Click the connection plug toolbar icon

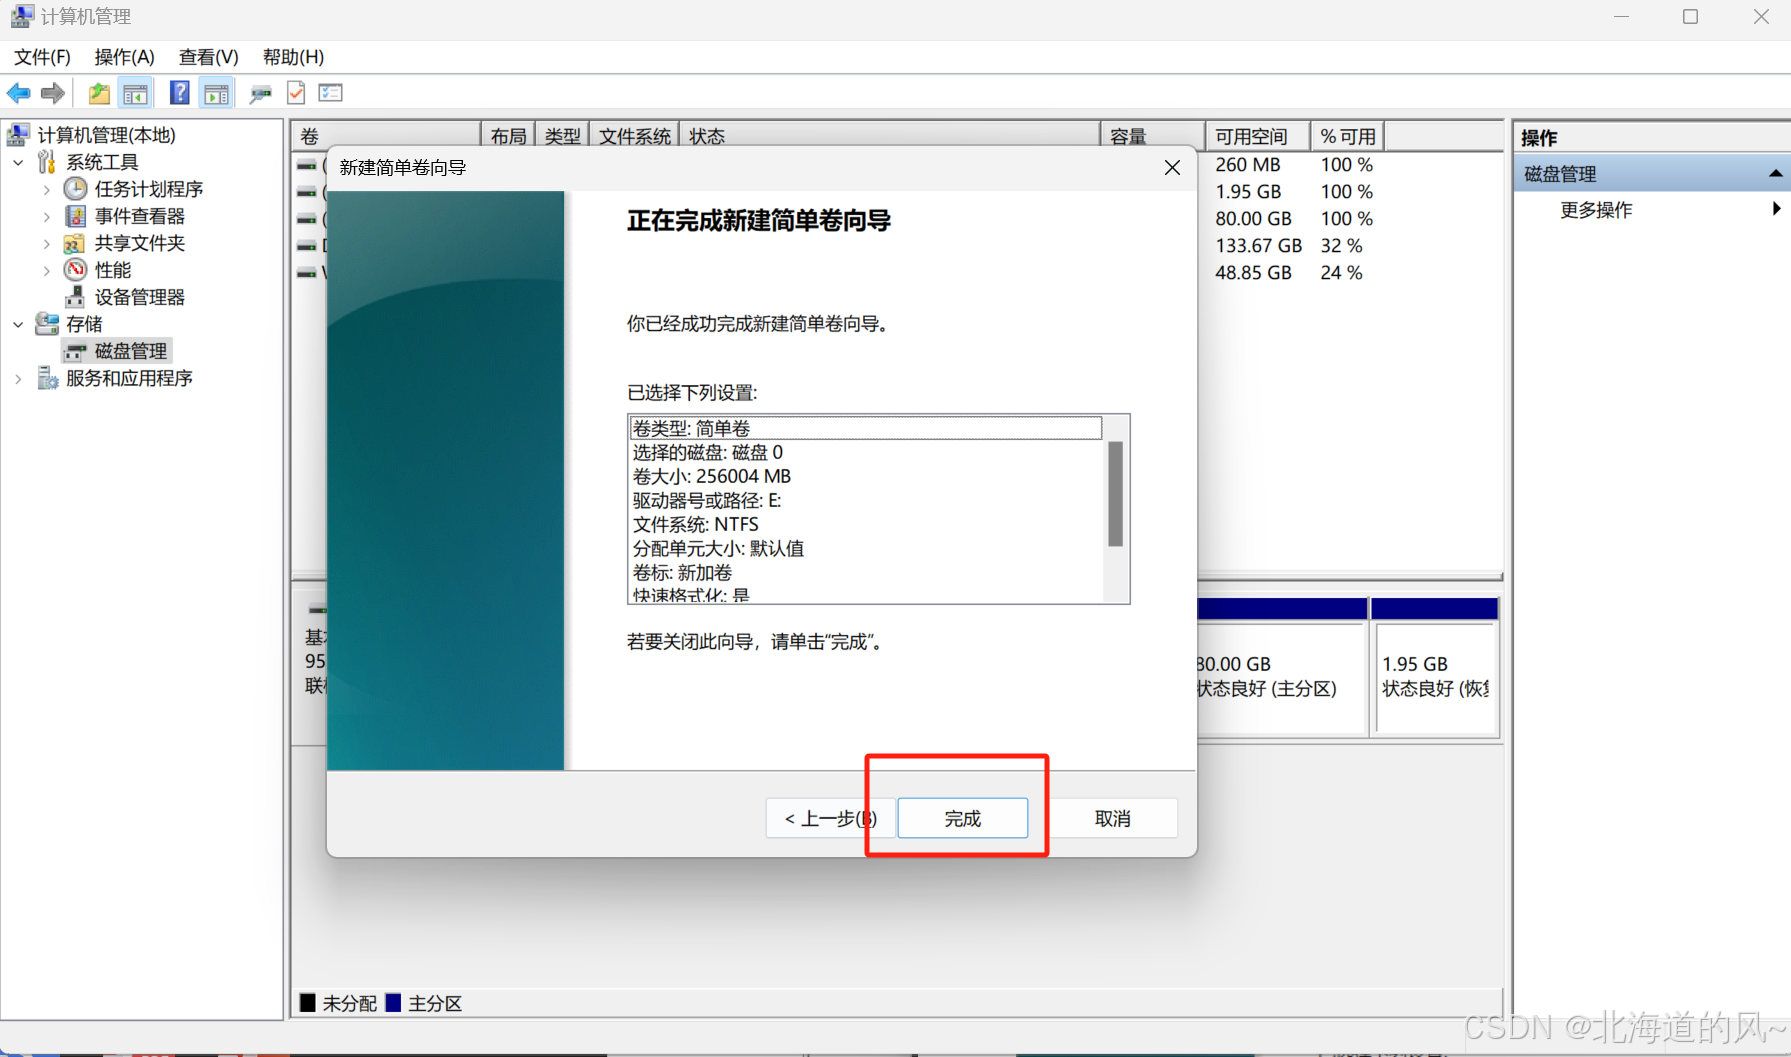[x=261, y=93]
